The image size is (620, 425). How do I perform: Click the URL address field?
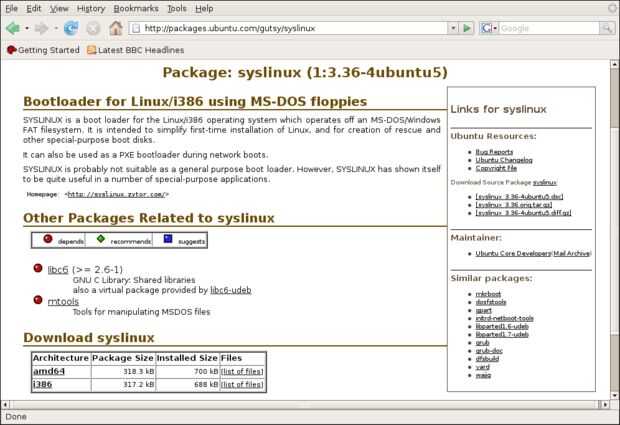click(x=295, y=28)
